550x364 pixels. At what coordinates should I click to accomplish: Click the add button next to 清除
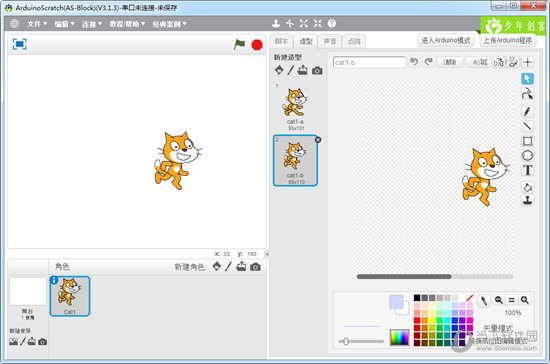coord(480,62)
